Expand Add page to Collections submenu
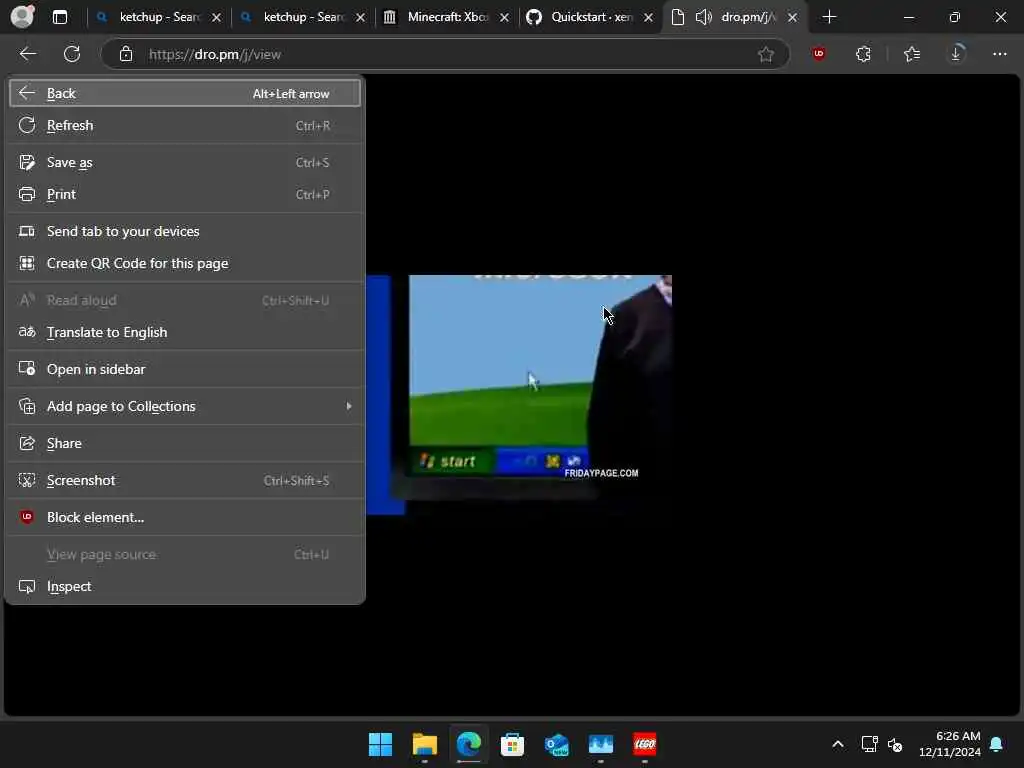The width and height of the screenshot is (1024, 768). click(185, 407)
